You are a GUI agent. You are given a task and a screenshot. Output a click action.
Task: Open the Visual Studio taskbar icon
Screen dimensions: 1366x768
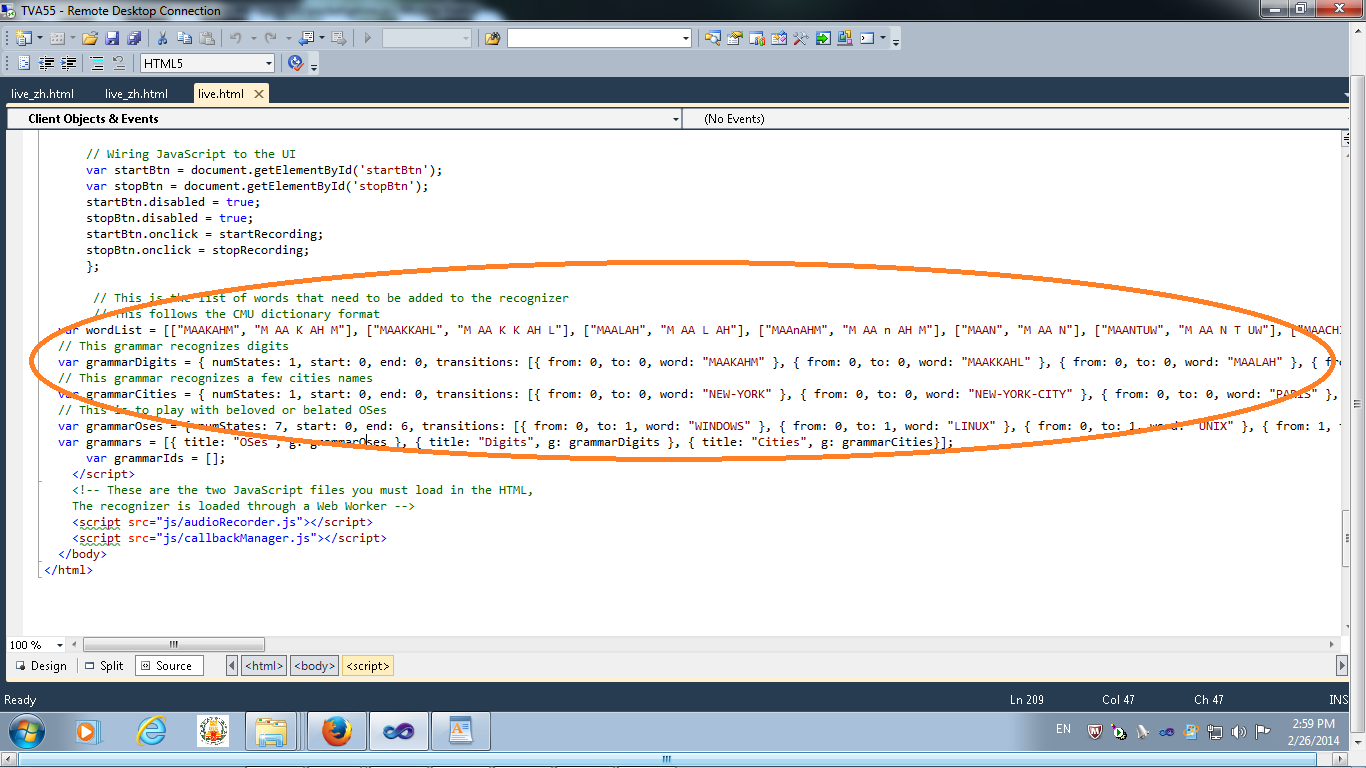coord(399,733)
